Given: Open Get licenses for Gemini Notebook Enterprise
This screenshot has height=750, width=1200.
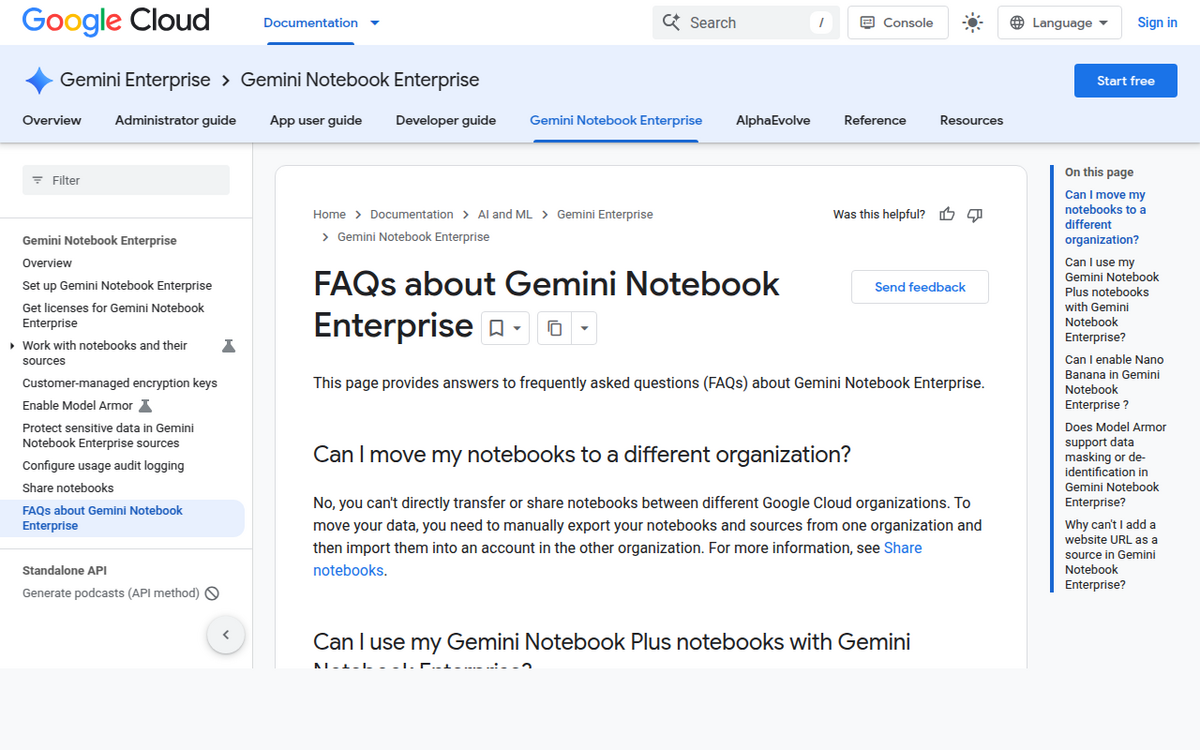Looking at the screenshot, I should [113, 316].
